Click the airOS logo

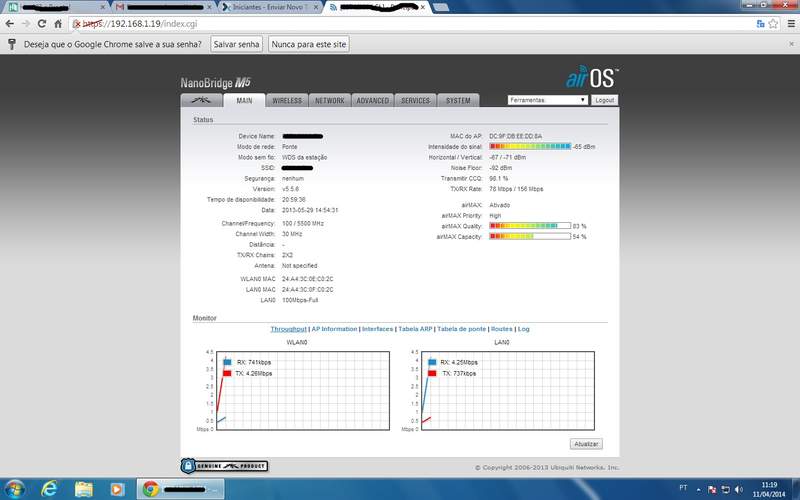click(592, 78)
